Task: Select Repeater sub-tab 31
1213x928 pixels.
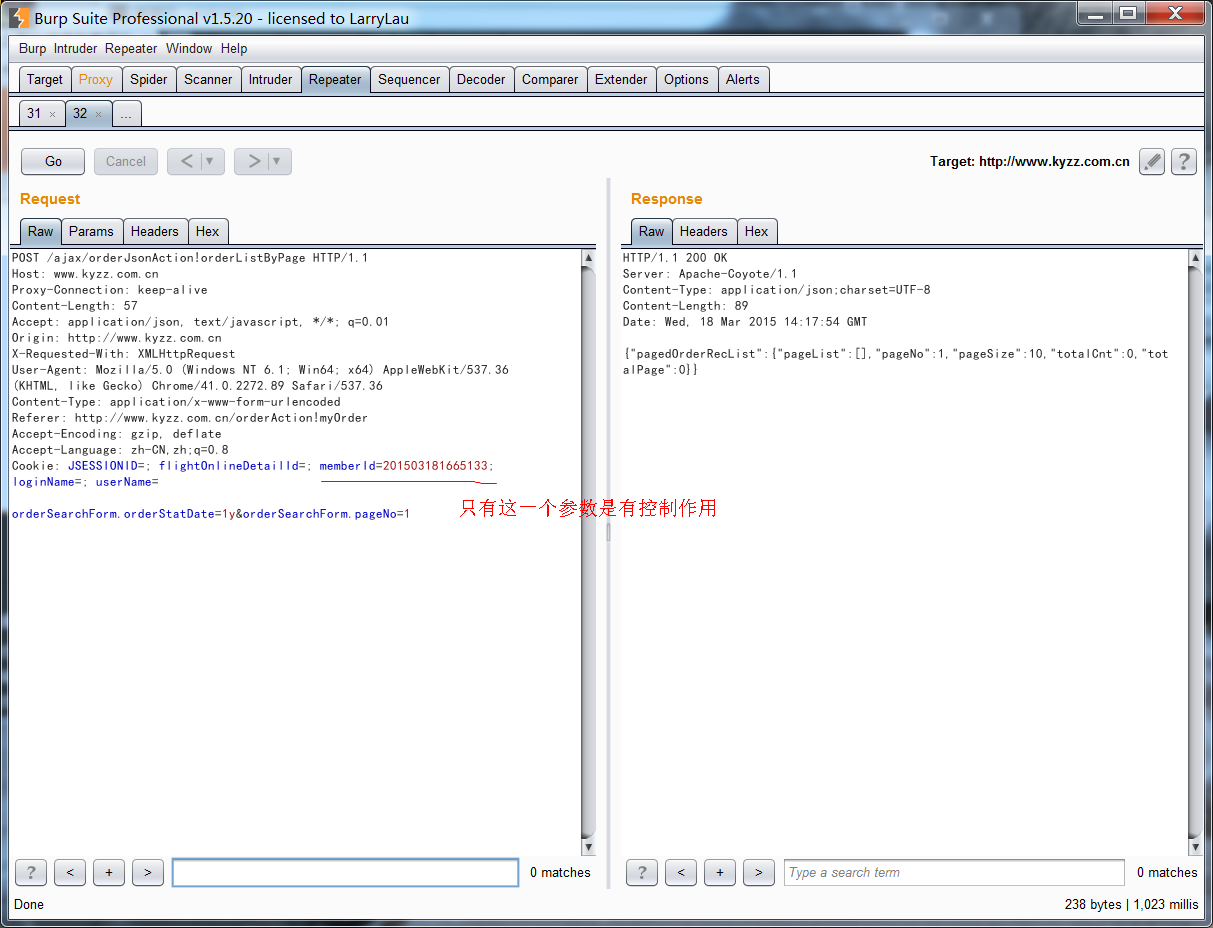Action: [x=34, y=113]
